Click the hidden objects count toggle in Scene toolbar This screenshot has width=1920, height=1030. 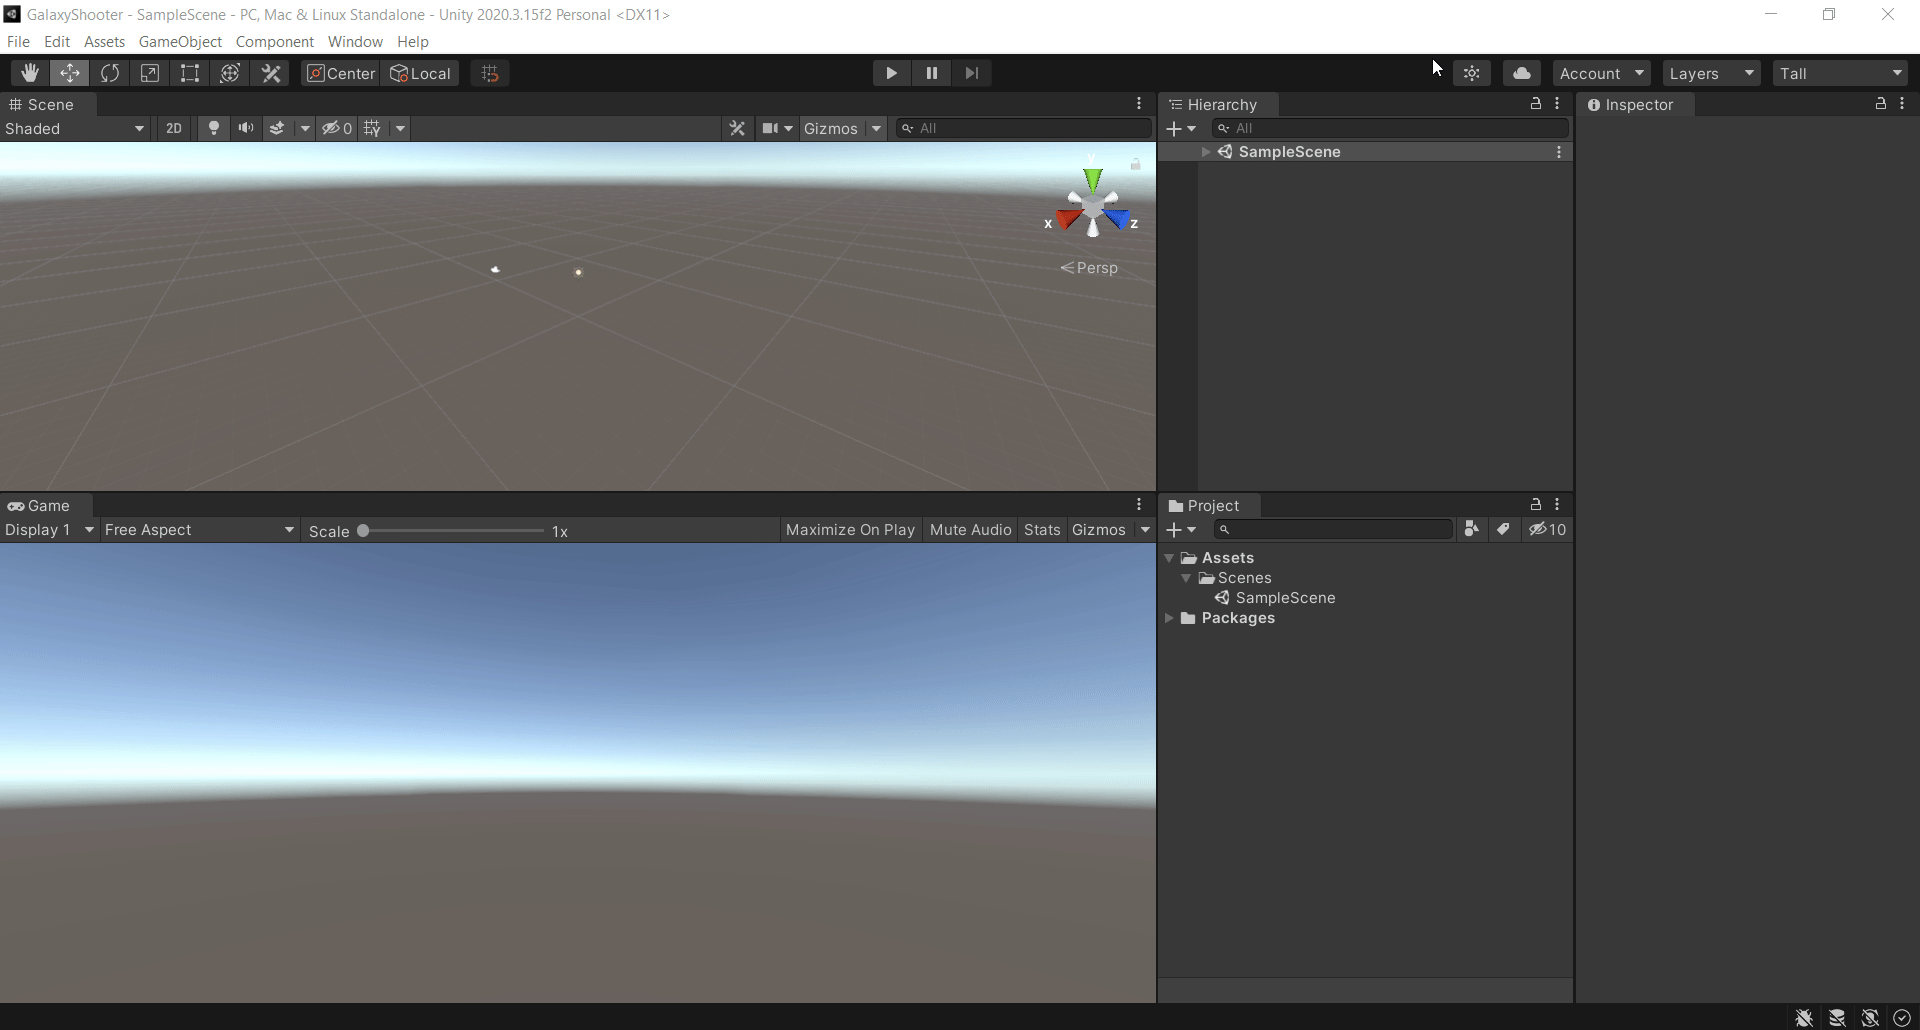(337, 128)
